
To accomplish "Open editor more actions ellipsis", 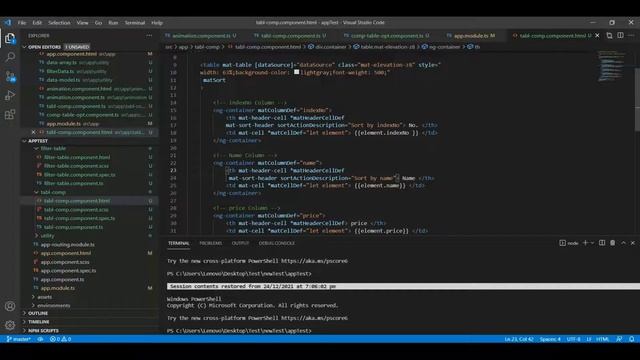I will coord(631,36).
